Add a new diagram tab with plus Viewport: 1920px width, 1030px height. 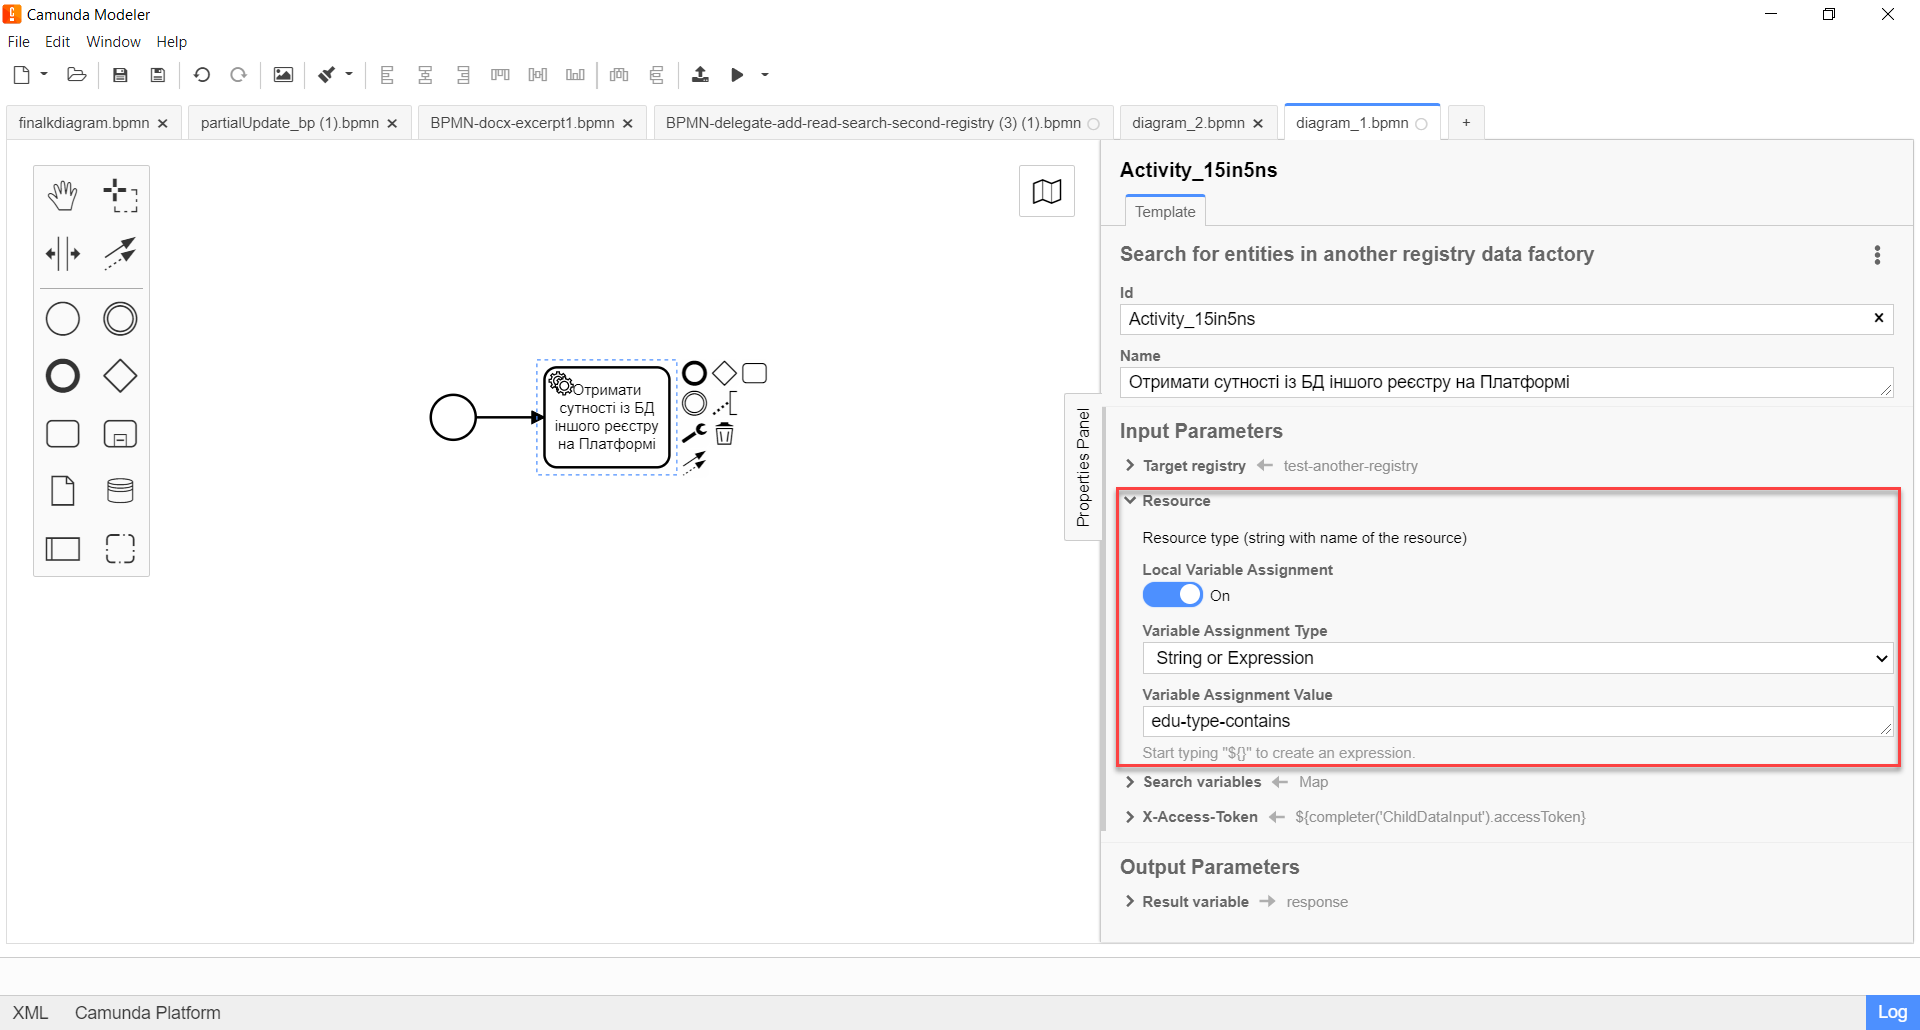pos(1466,123)
